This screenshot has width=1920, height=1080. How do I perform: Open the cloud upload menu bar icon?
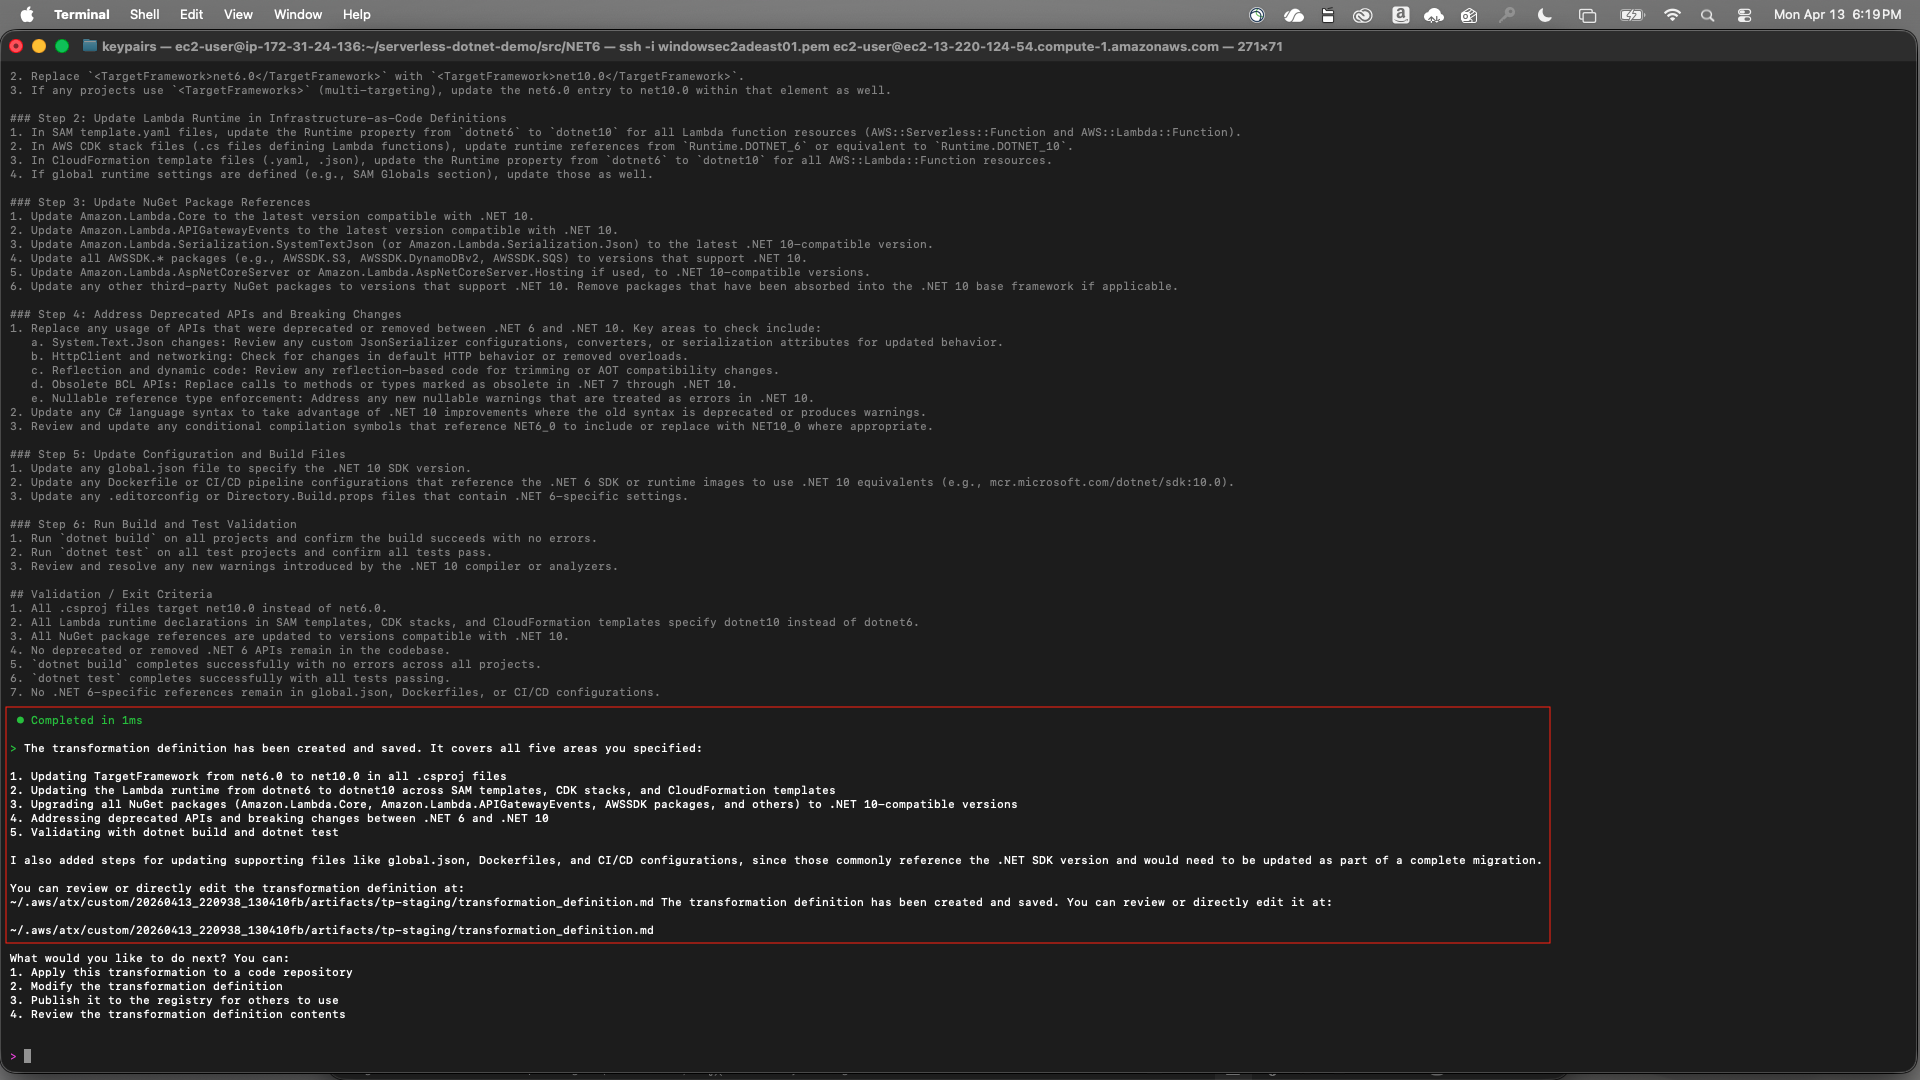click(x=1434, y=15)
